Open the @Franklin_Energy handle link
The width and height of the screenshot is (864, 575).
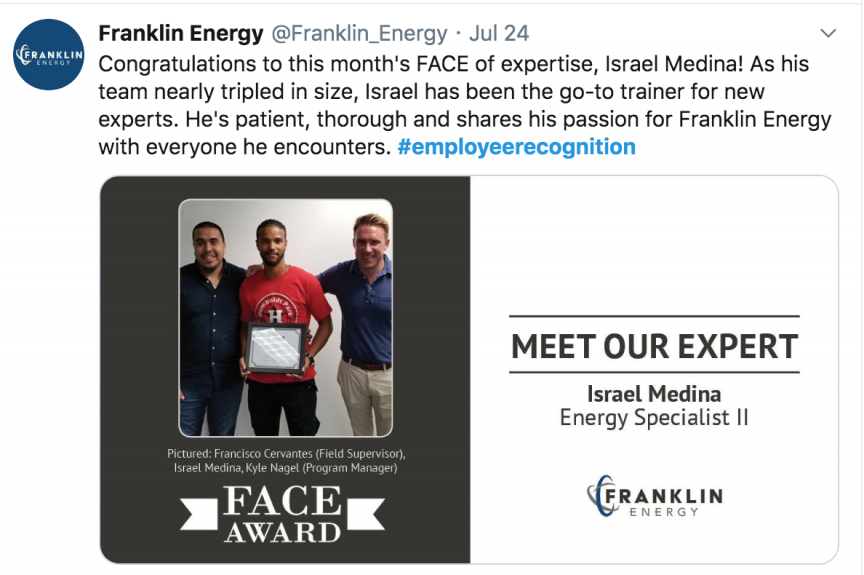[x=359, y=34]
